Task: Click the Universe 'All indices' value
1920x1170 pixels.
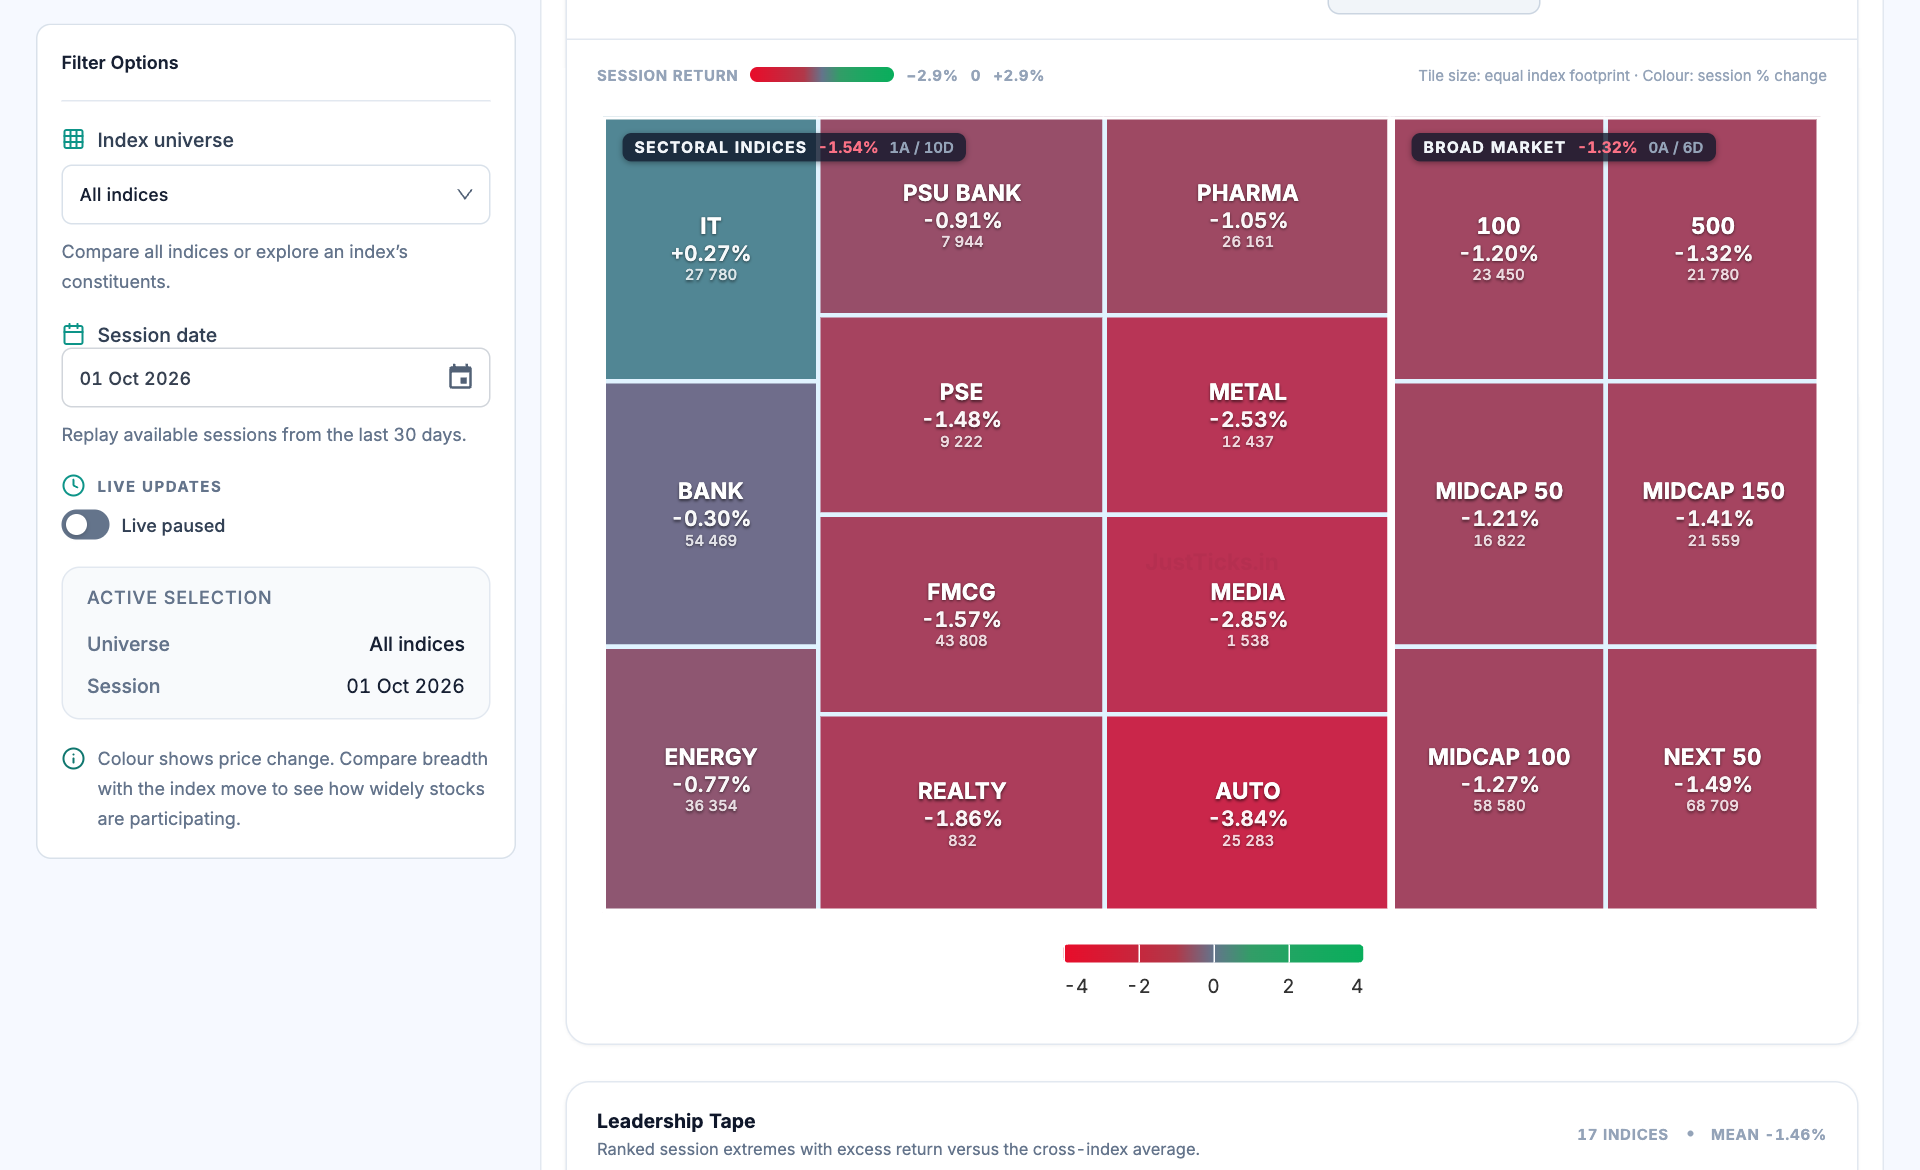Action: click(x=417, y=644)
